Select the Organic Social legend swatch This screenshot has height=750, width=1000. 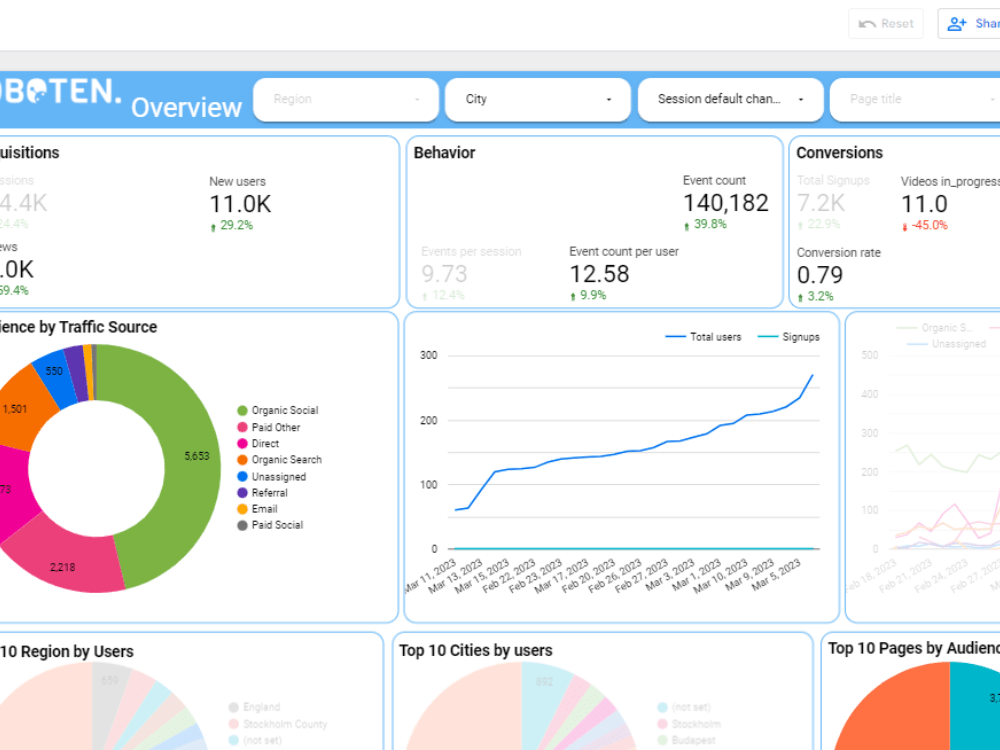(242, 411)
